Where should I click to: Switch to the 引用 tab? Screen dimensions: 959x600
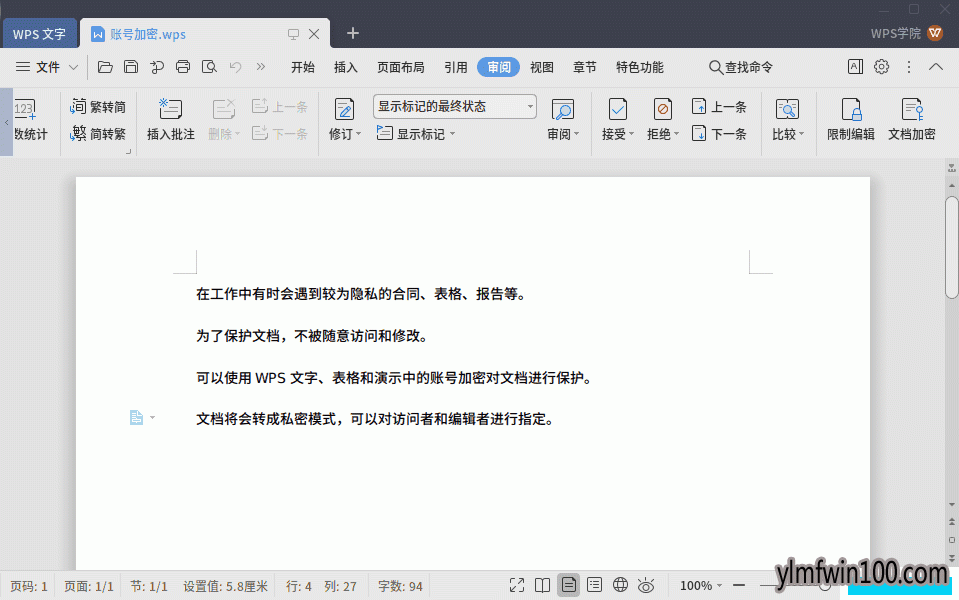[x=456, y=67]
